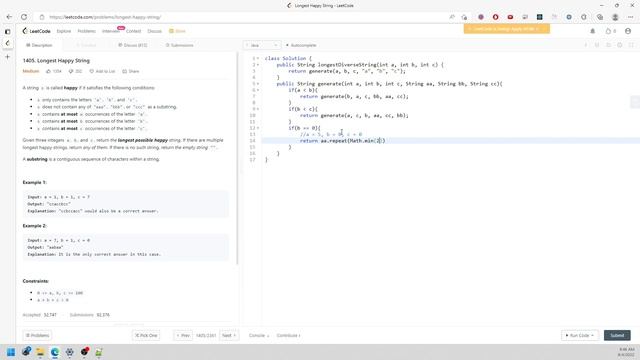The image size is (640, 360).
Task: Click the Example 1 heading
Action: [34, 182]
